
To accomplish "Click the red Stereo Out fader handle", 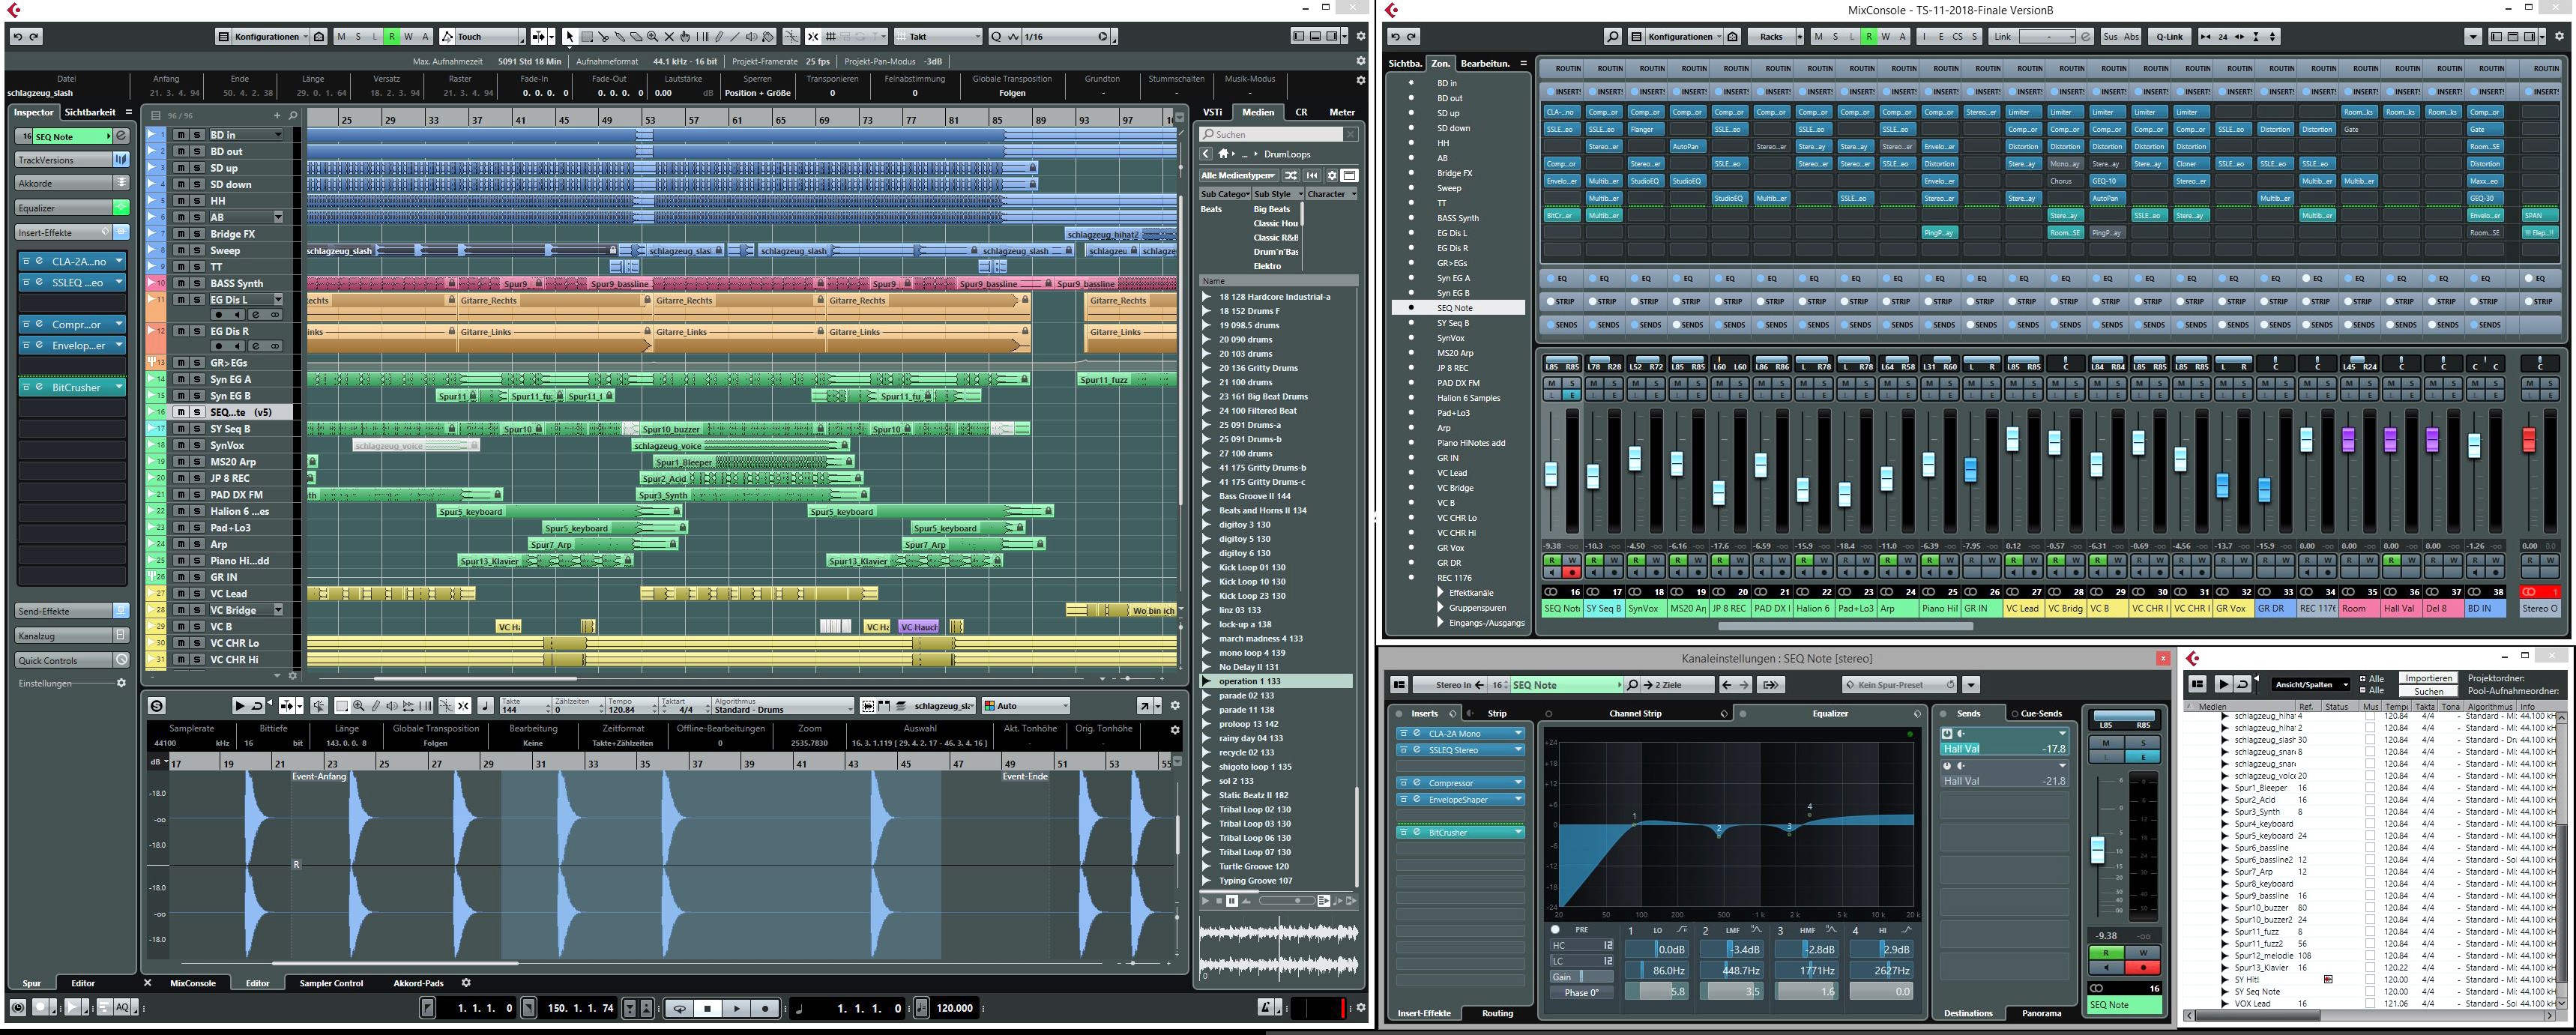I will (x=2530, y=440).
